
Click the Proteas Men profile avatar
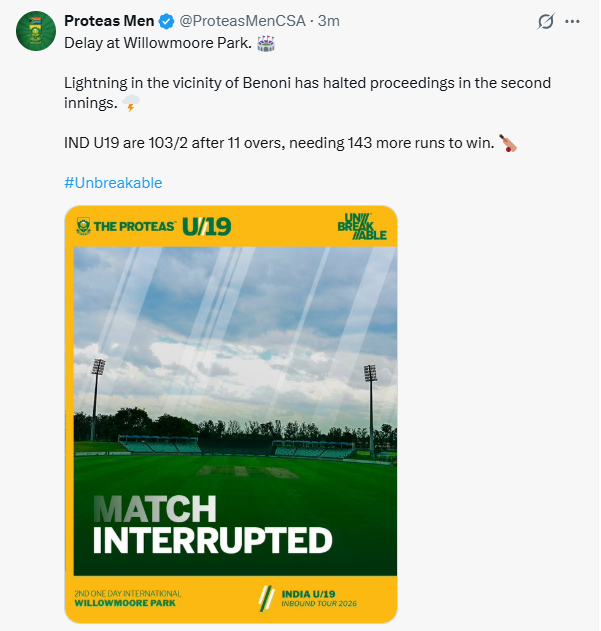click(35, 32)
